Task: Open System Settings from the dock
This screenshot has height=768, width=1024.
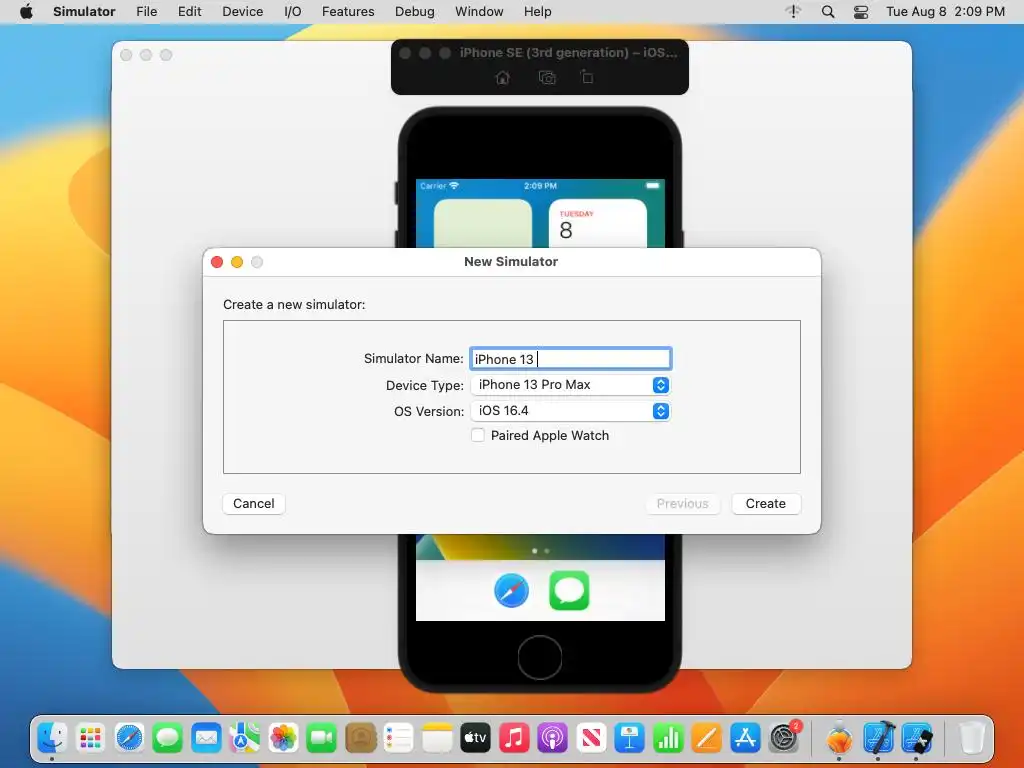Action: (784, 739)
